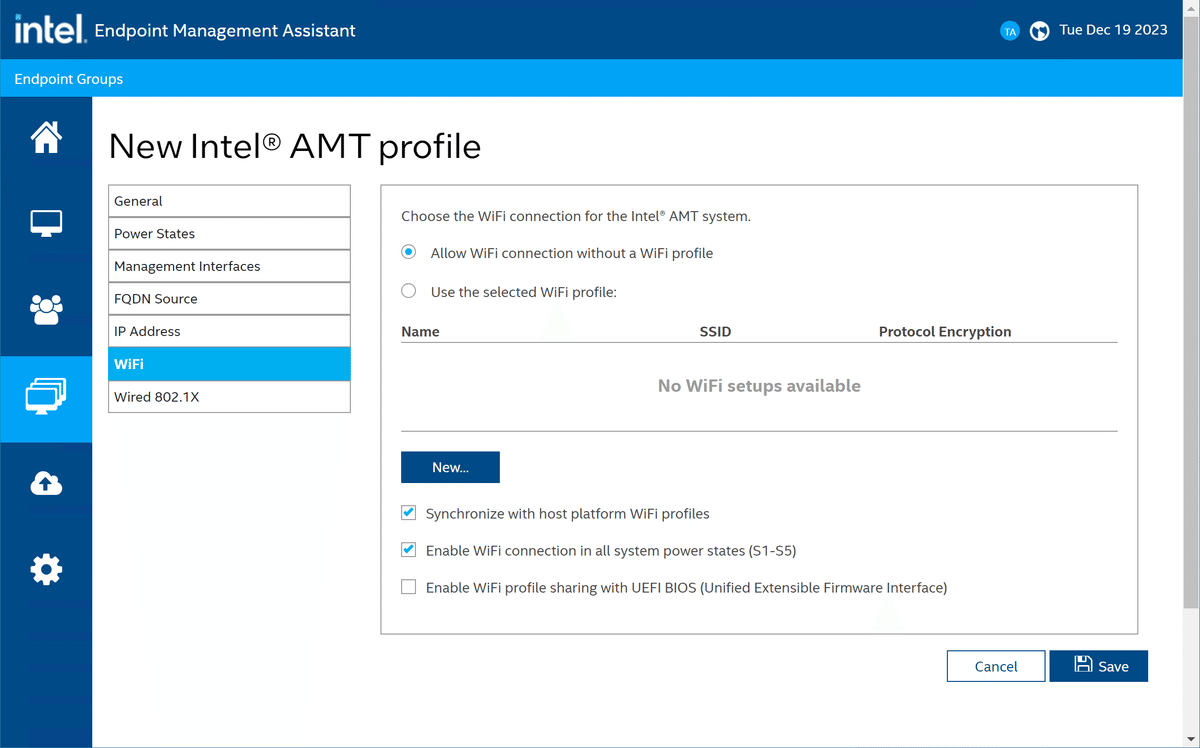1200x748 pixels.
Task: Click the Endpoint Groups breadcrumb
Action: [x=69, y=79]
